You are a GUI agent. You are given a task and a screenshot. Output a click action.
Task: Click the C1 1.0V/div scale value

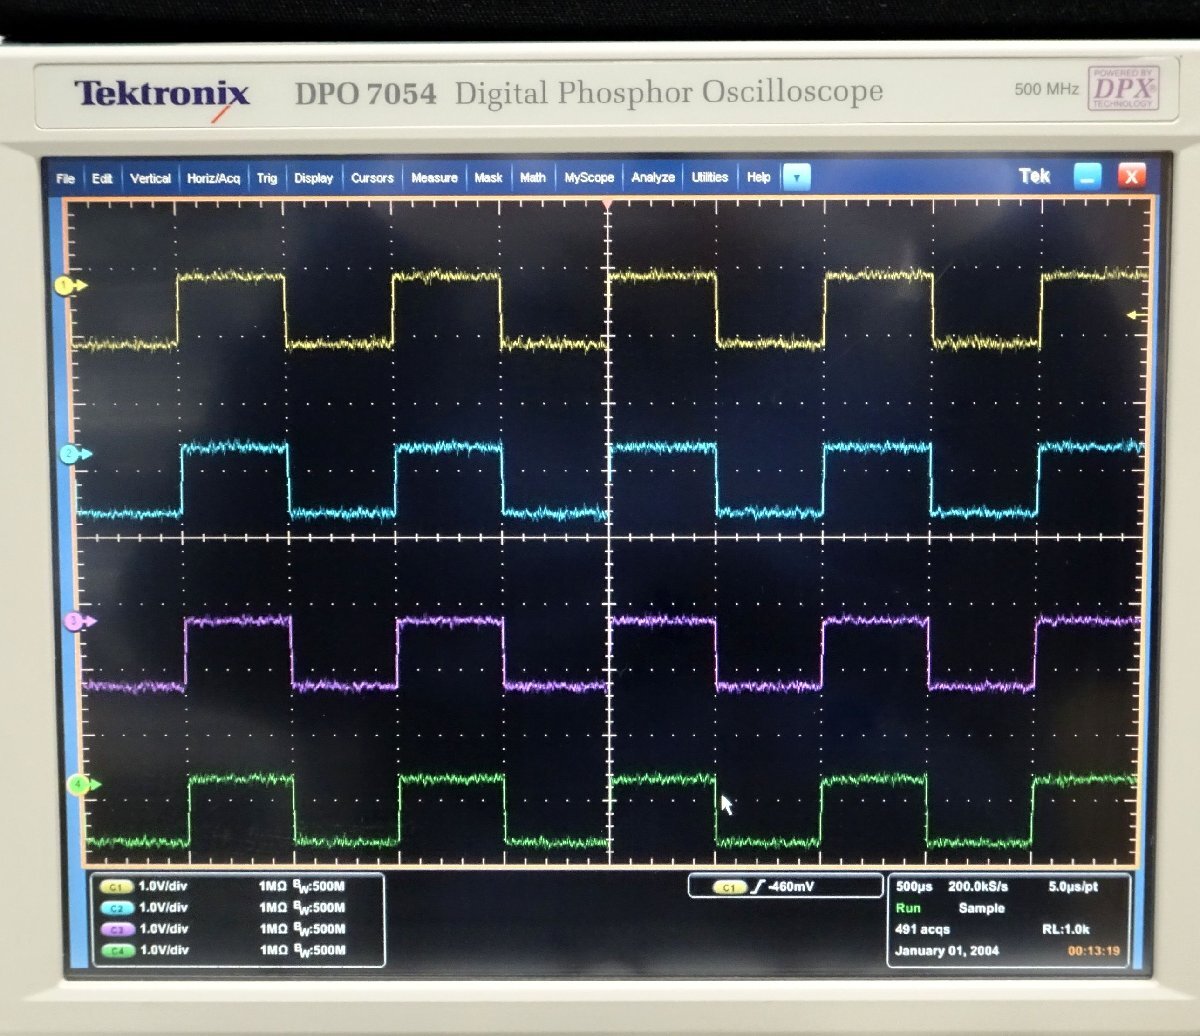[163, 887]
